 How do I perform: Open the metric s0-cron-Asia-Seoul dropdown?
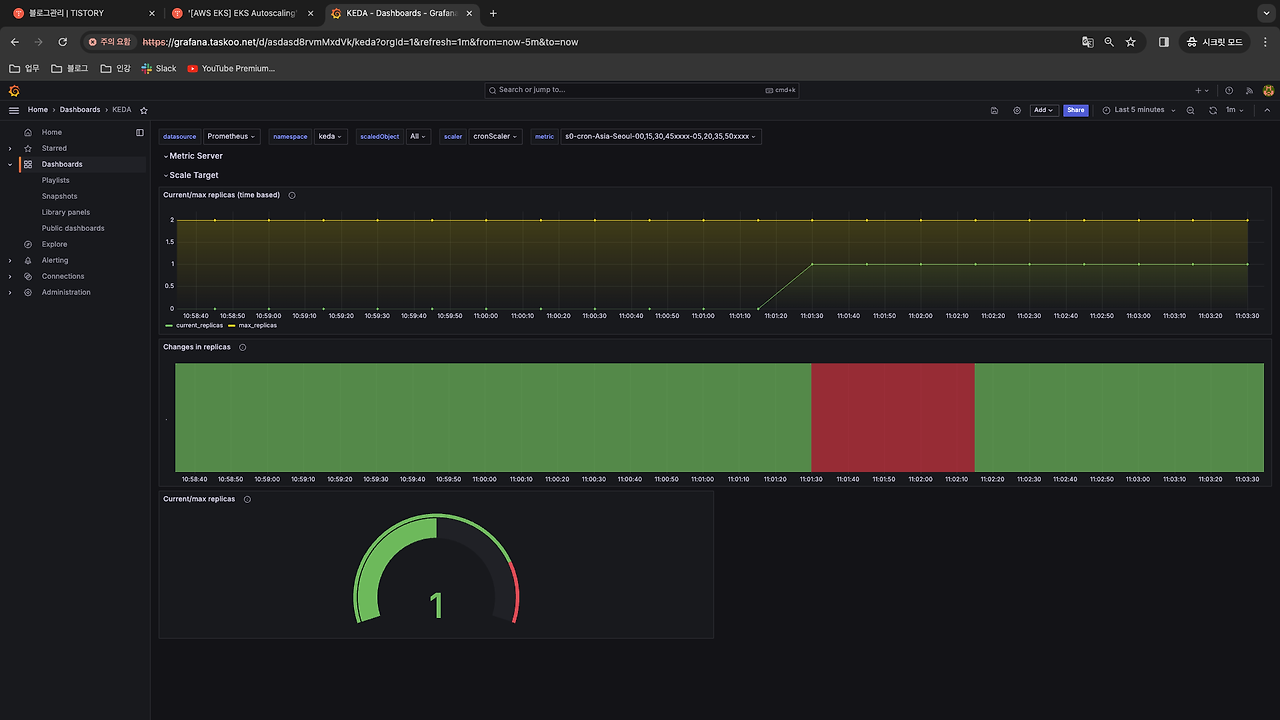coord(661,136)
